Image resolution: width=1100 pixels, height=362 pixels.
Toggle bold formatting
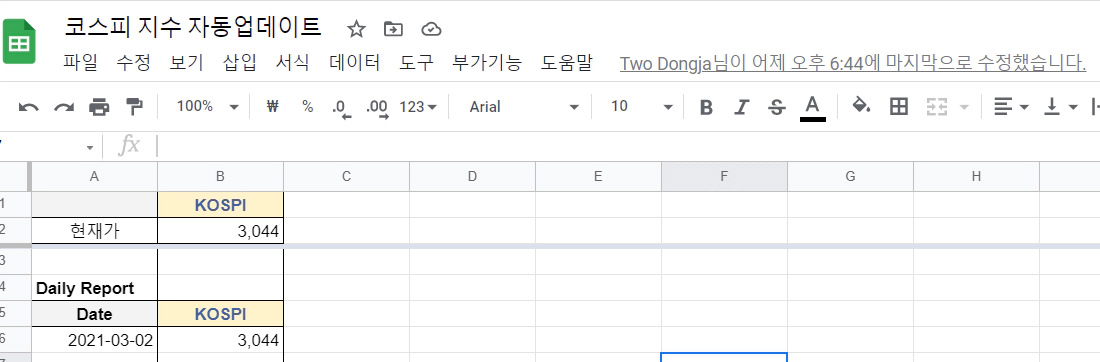point(706,107)
